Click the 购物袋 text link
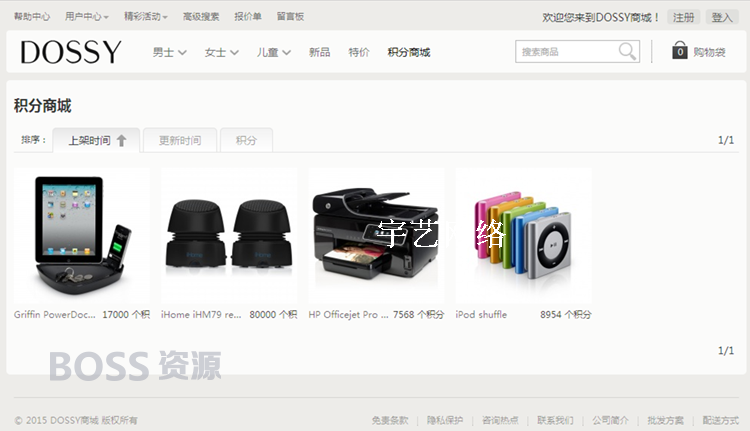Viewport: 750px width, 431px height. pyautogui.click(x=709, y=52)
